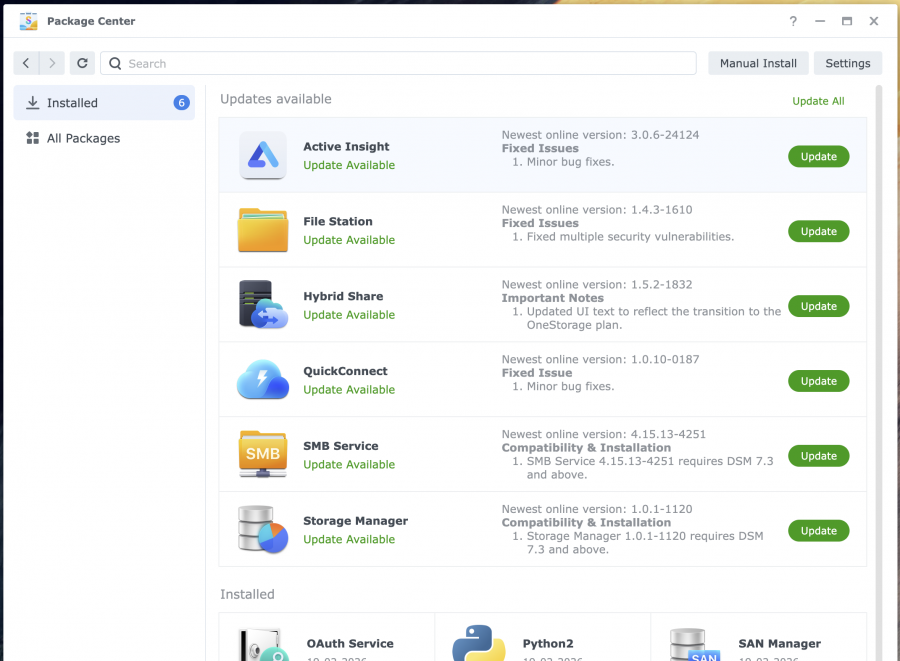Update QuickConnect package
This screenshot has width=900, height=661.
click(x=818, y=381)
